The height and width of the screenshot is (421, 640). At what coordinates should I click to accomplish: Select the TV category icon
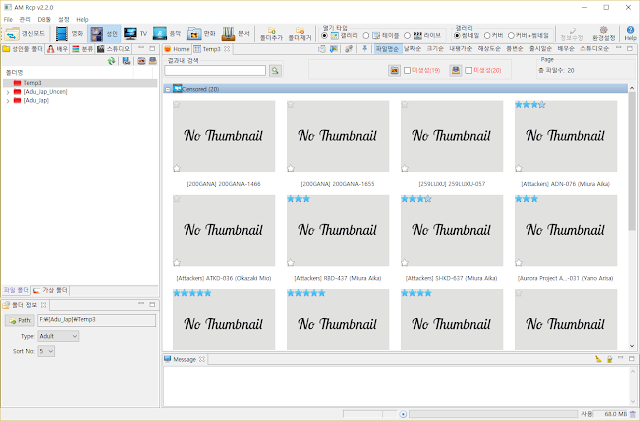pyautogui.click(x=130, y=34)
